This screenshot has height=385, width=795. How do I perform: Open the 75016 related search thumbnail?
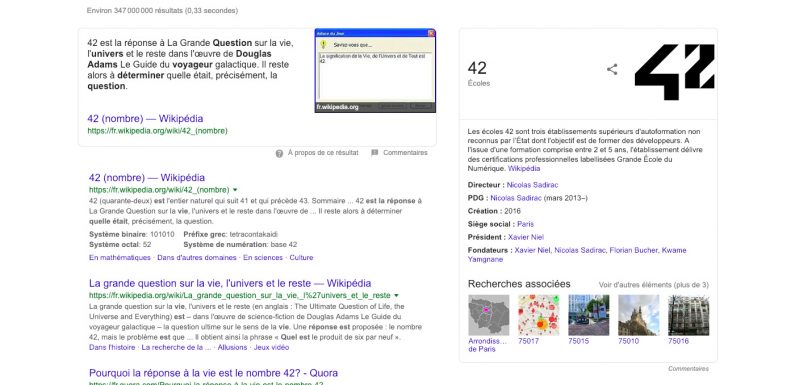click(689, 315)
